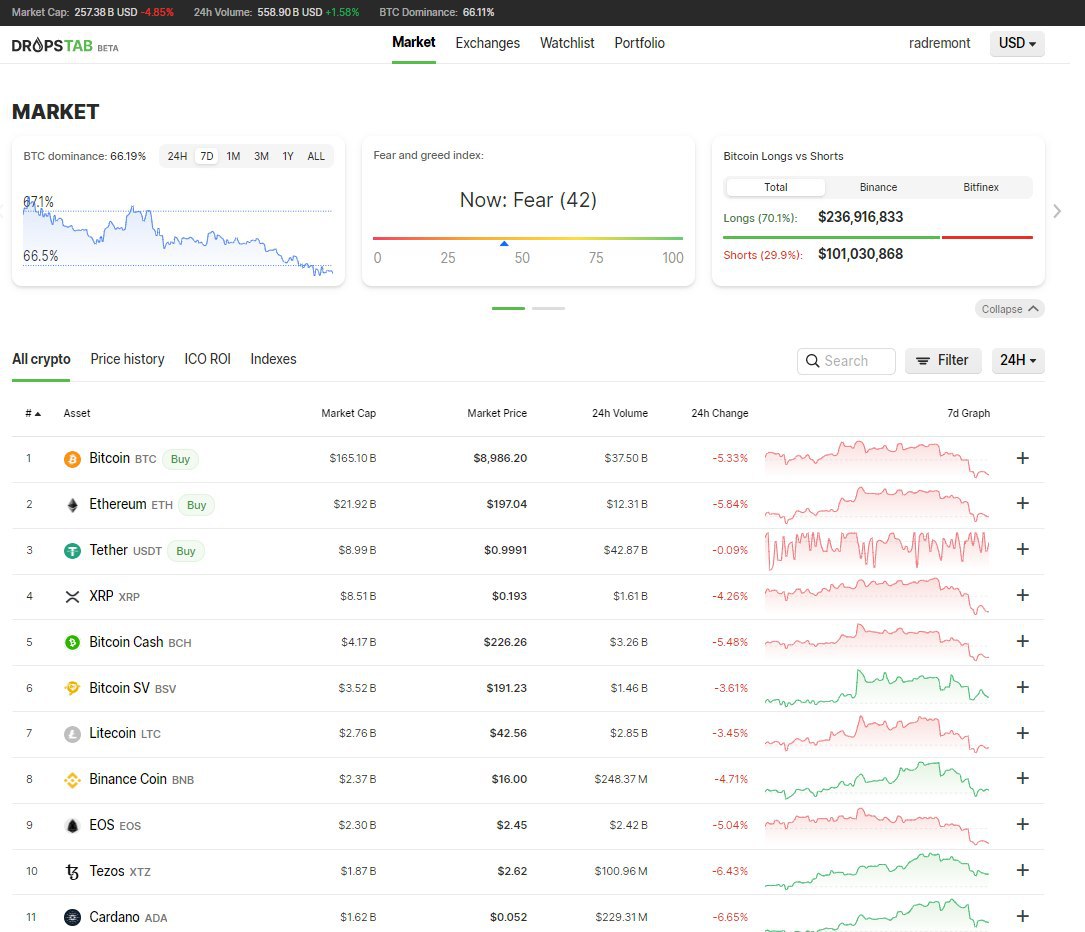1085x932 pixels.
Task: Open Tether 7d graph thumbnail
Action: pos(877,550)
